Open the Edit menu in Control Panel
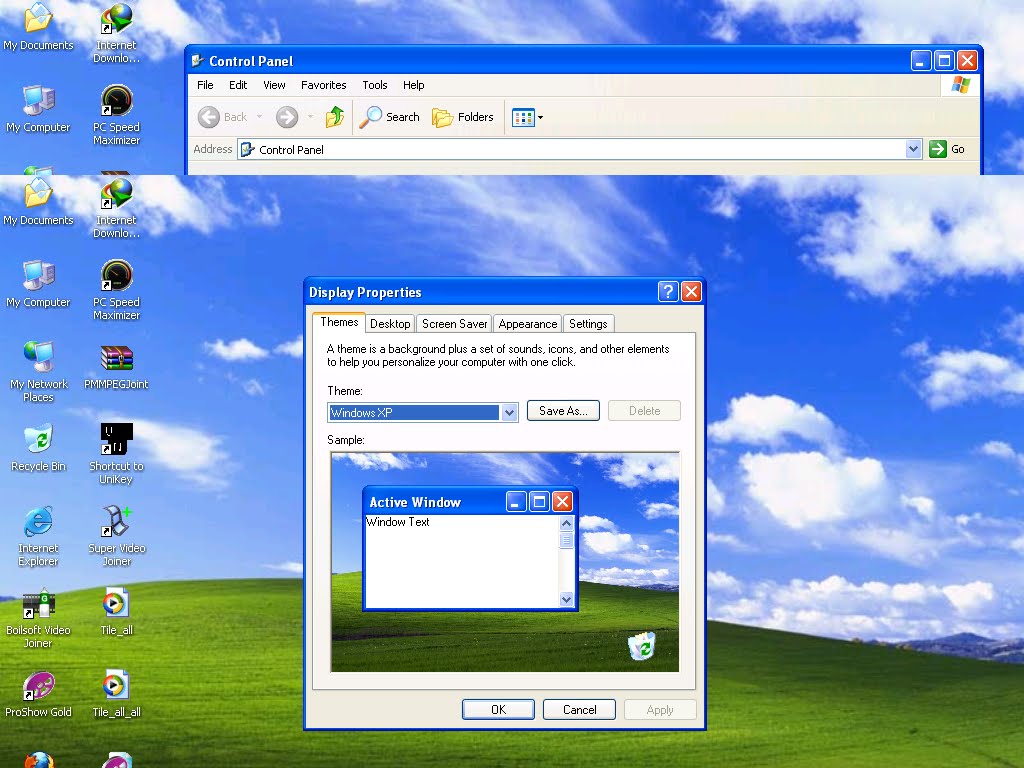 coord(238,85)
